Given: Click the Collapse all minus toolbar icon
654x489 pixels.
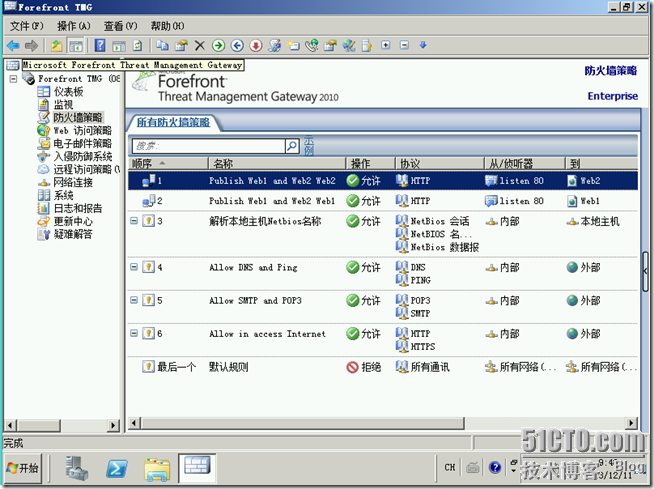Looking at the screenshot, I should pyautogui.click(x=404, y=45).
